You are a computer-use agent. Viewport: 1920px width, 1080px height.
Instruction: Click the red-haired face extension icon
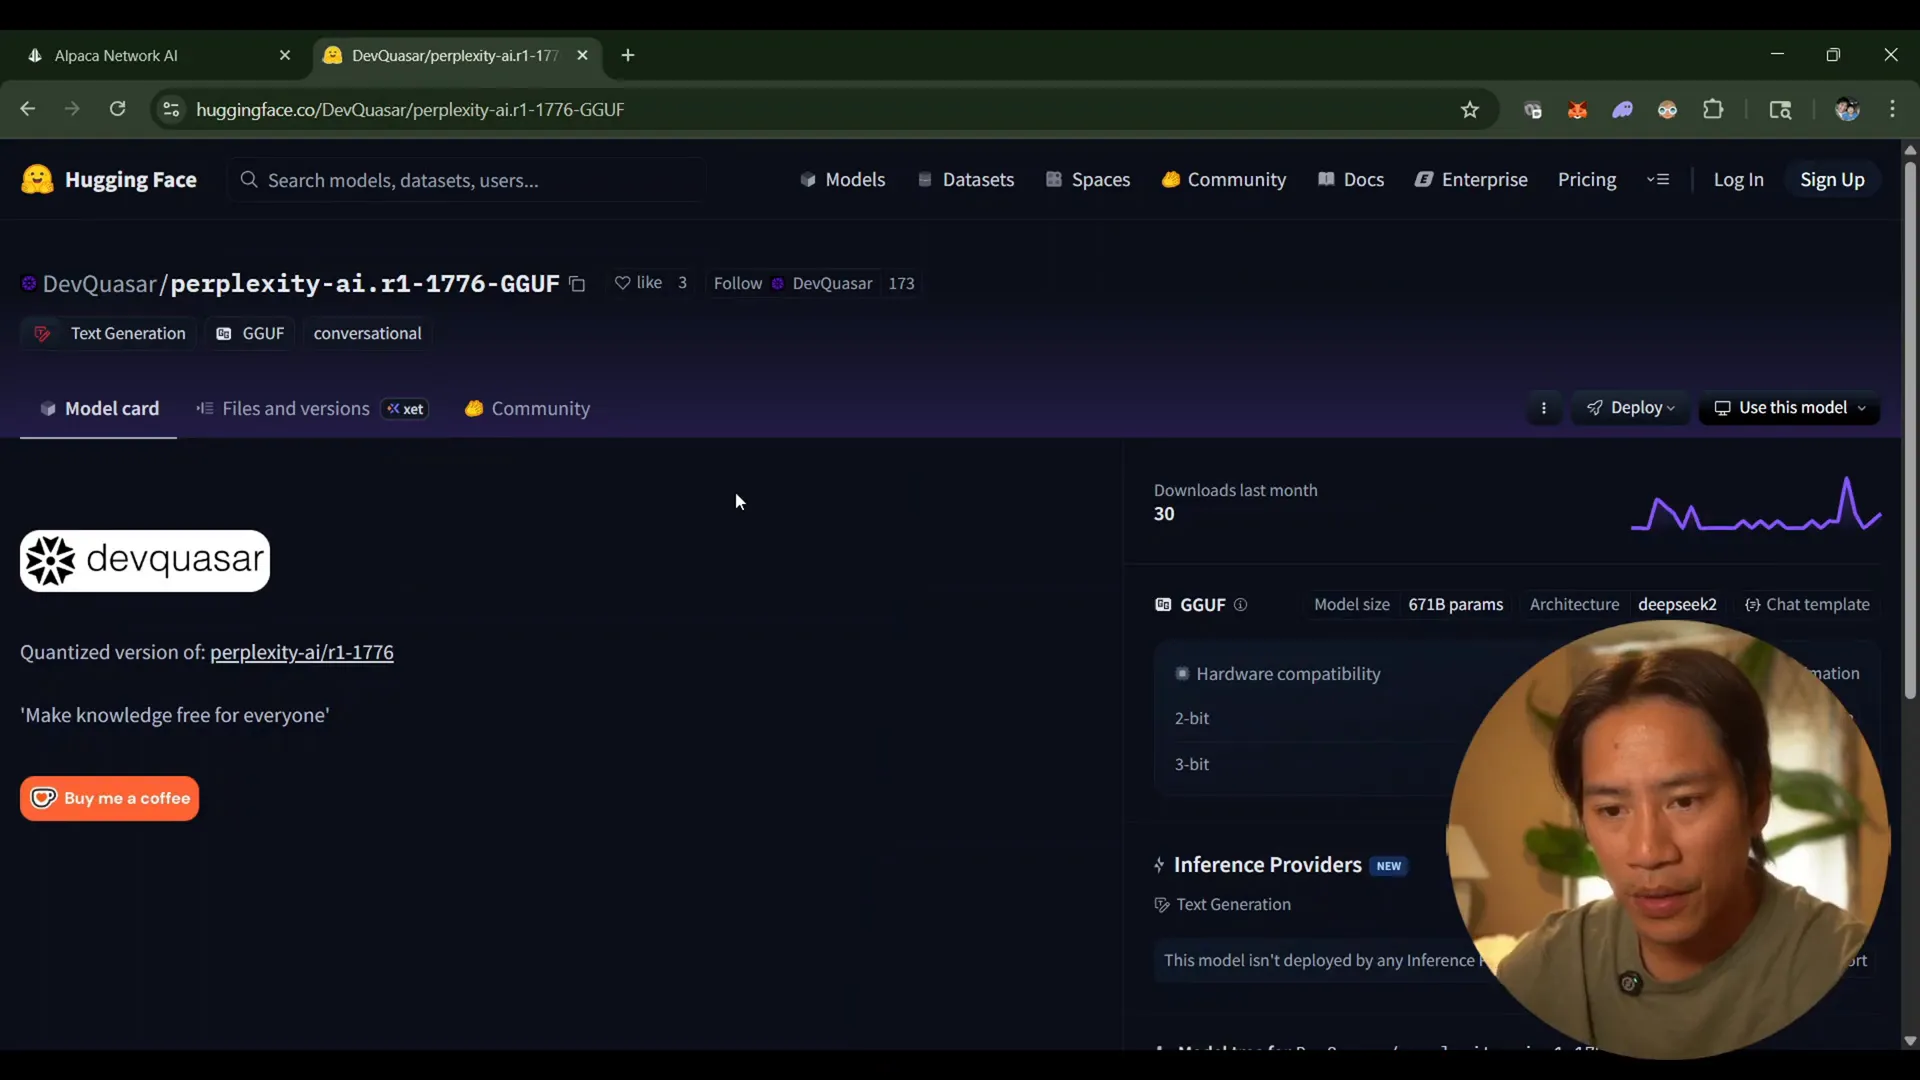point(1667,110)
